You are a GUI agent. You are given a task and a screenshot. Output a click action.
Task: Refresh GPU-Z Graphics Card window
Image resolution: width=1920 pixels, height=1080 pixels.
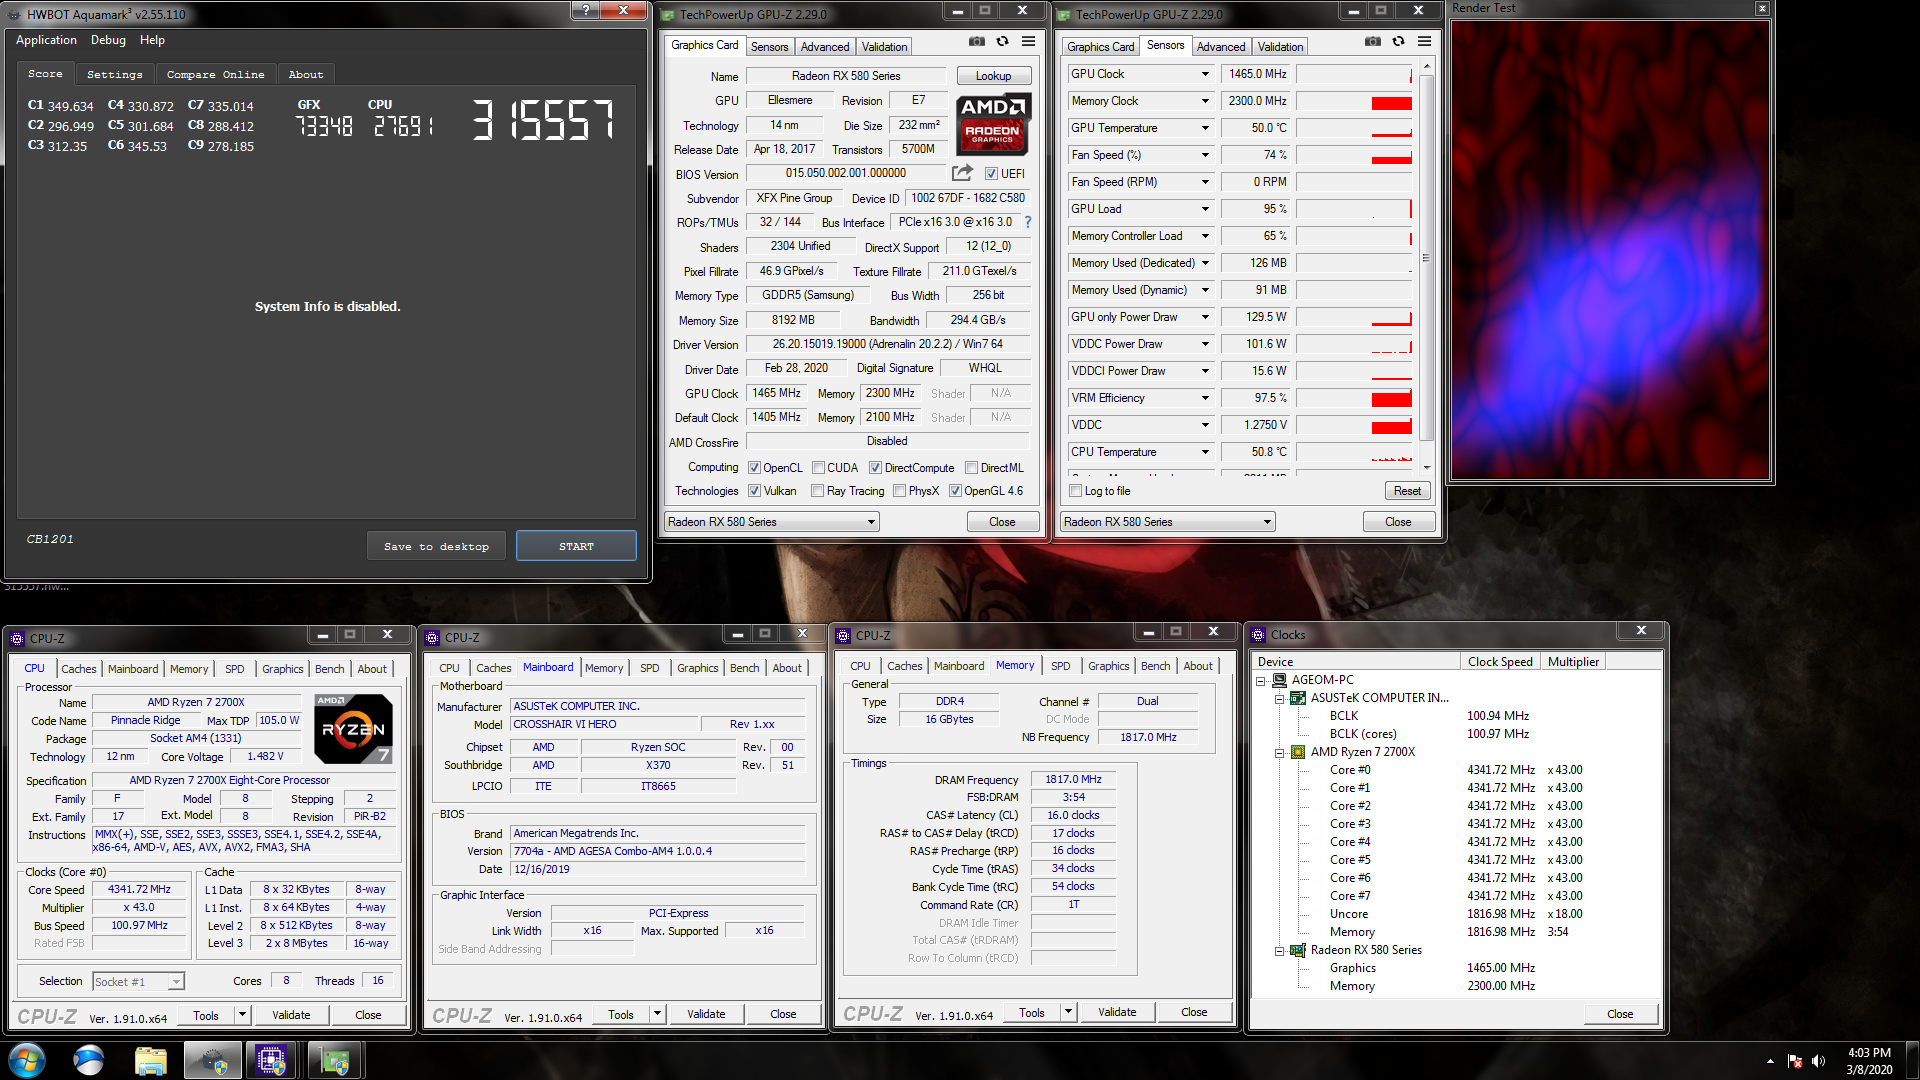(1002, 42)
